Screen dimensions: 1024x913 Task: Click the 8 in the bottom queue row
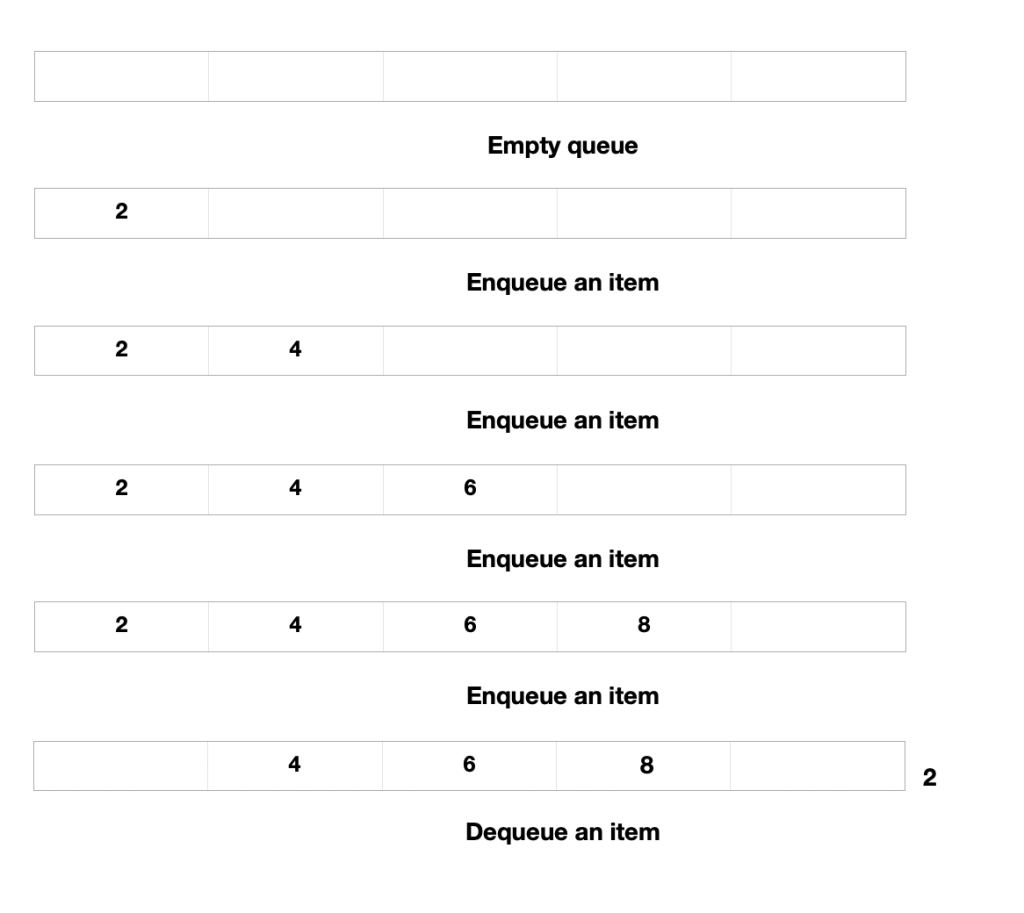tap(646, 766)
